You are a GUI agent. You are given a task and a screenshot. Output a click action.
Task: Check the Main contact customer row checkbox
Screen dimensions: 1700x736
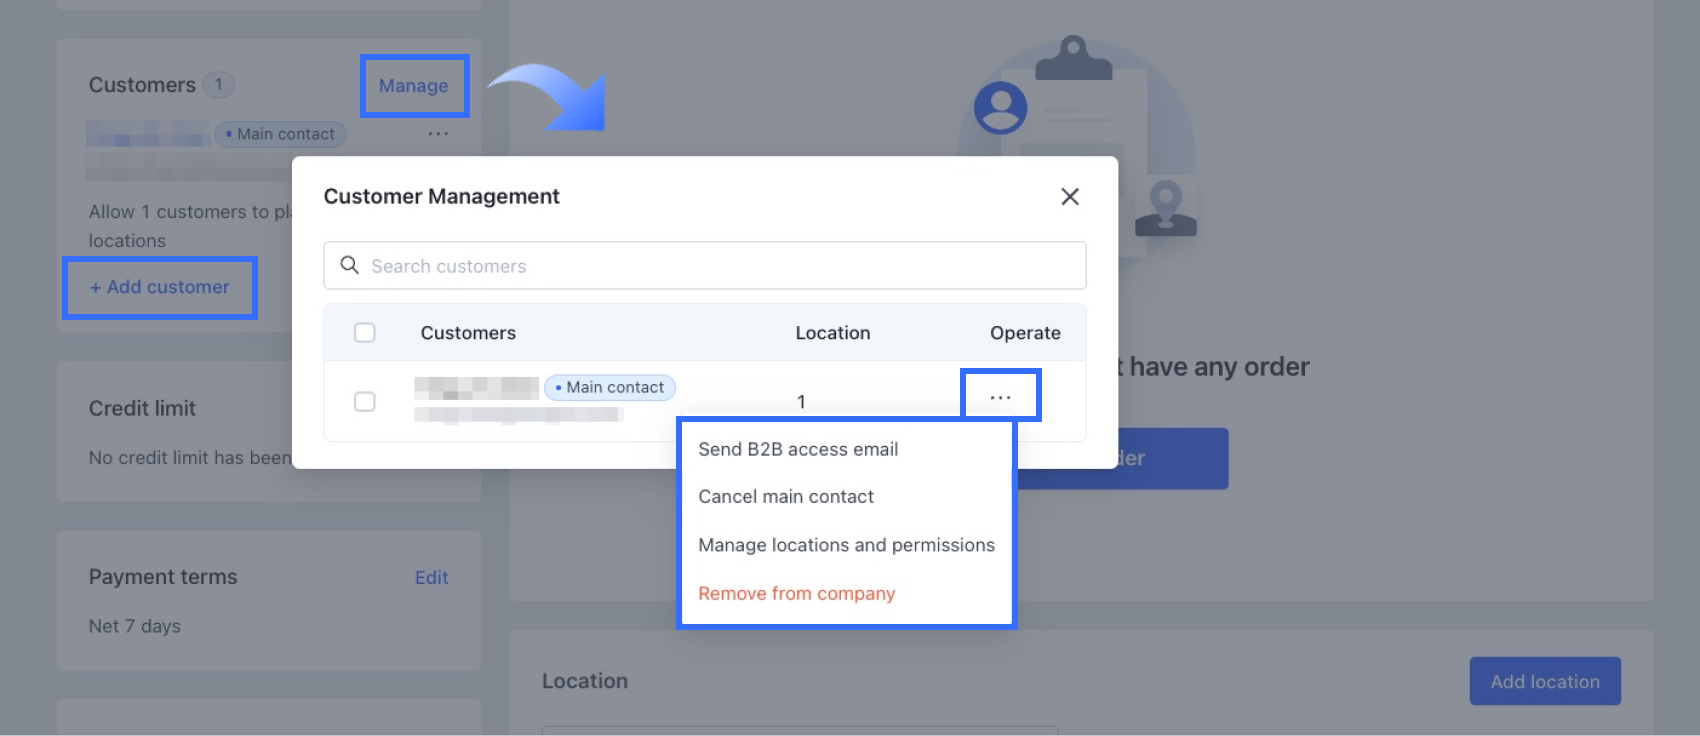[x=365, y=401]
